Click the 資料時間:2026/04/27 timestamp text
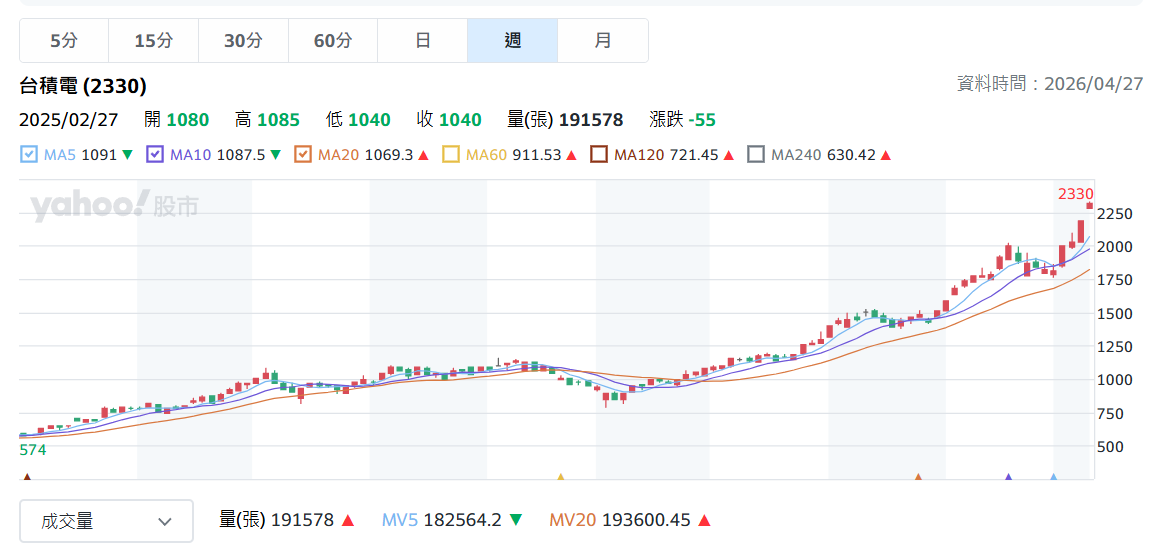Viewport: 1157px width, 551px height. tap(1049, 83)
